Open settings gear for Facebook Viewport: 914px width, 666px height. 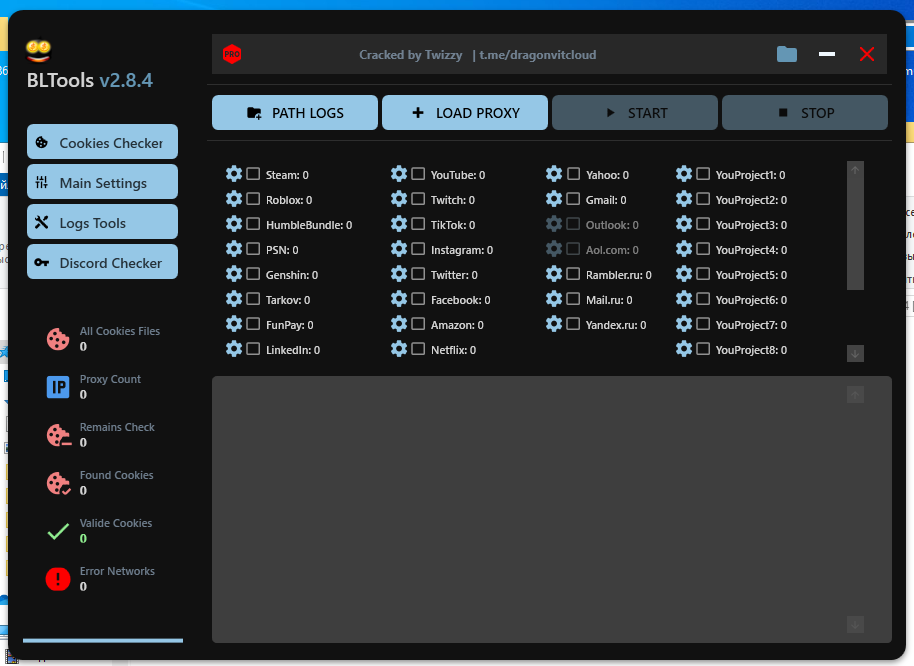coord(399,299)
